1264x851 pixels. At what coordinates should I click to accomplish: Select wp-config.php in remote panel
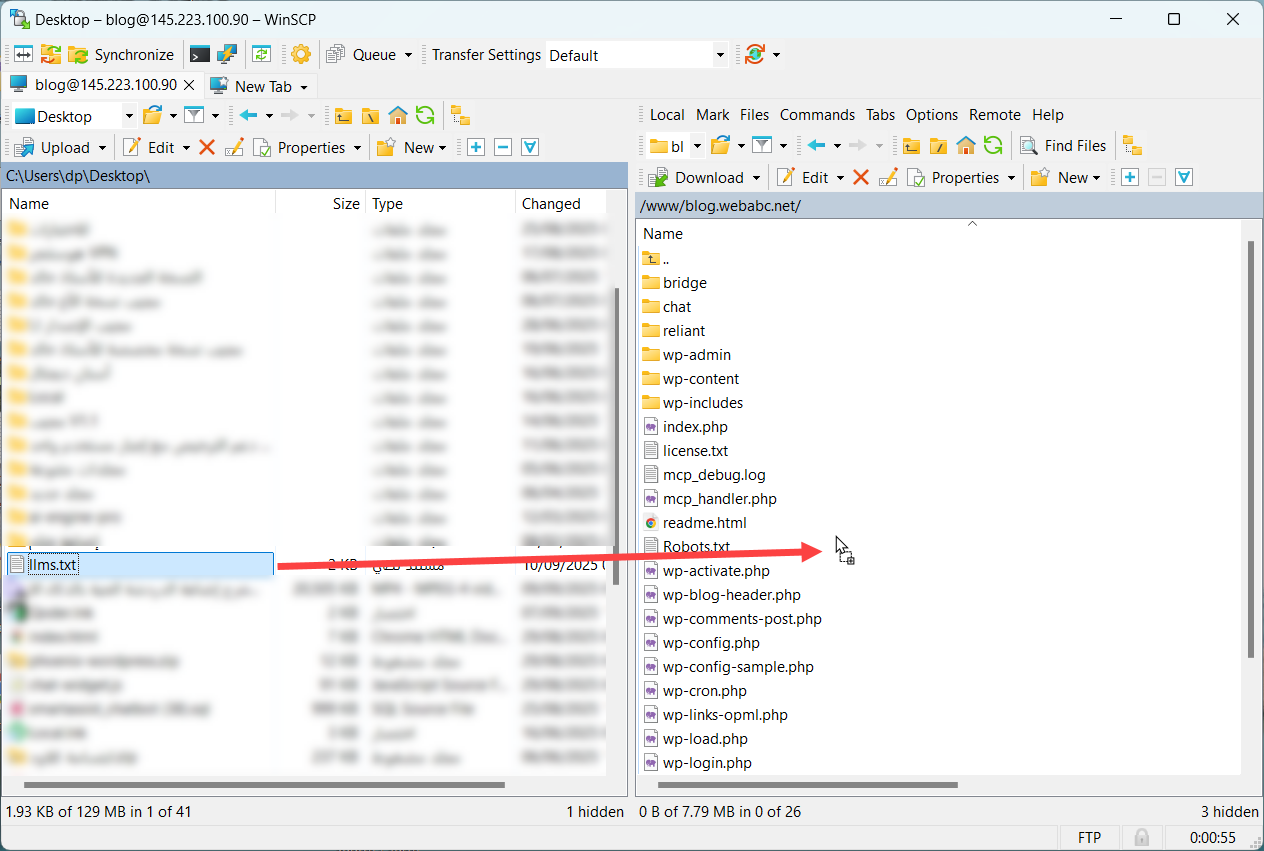(711, 643)
